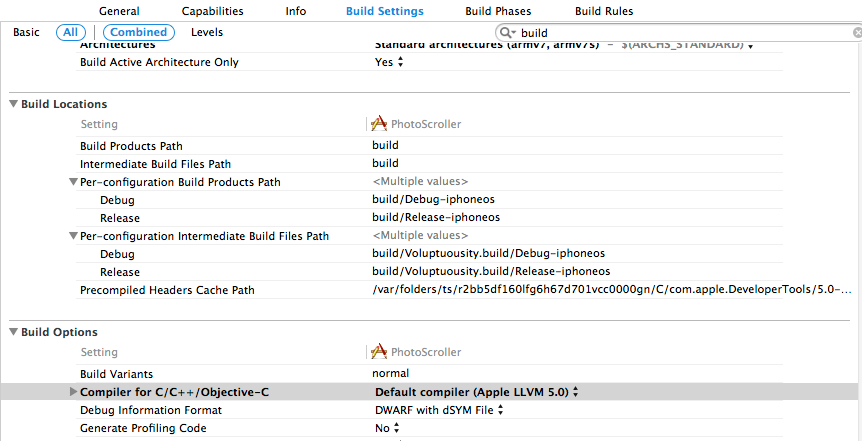Show Basic build settings

click(x=26, y=32)
